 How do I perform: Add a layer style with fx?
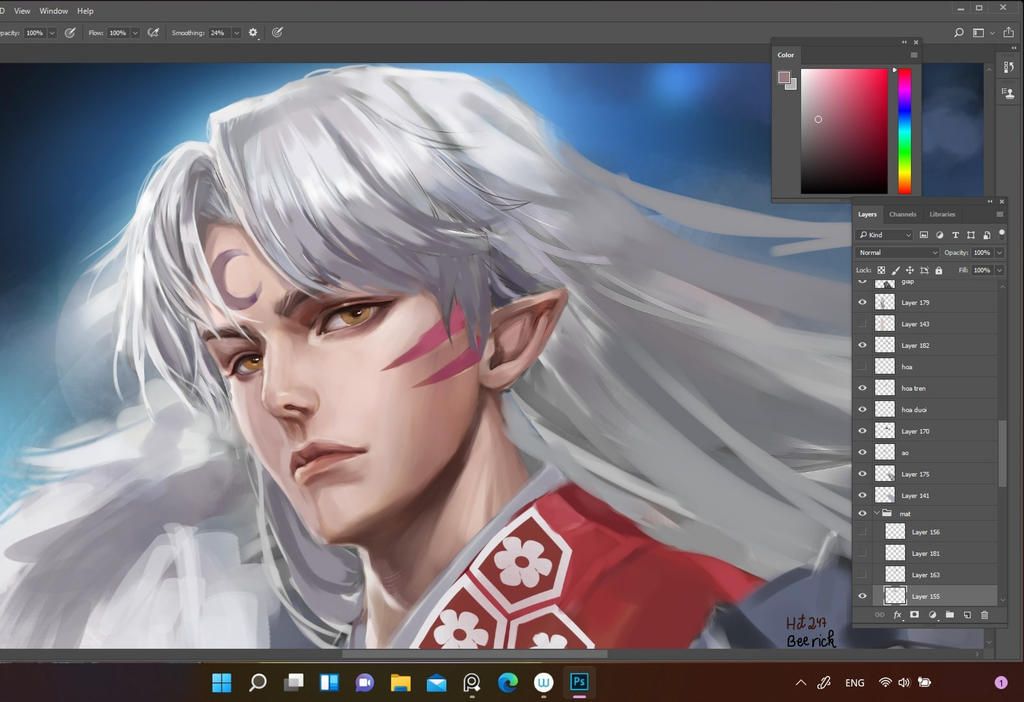tap(897, 614)
